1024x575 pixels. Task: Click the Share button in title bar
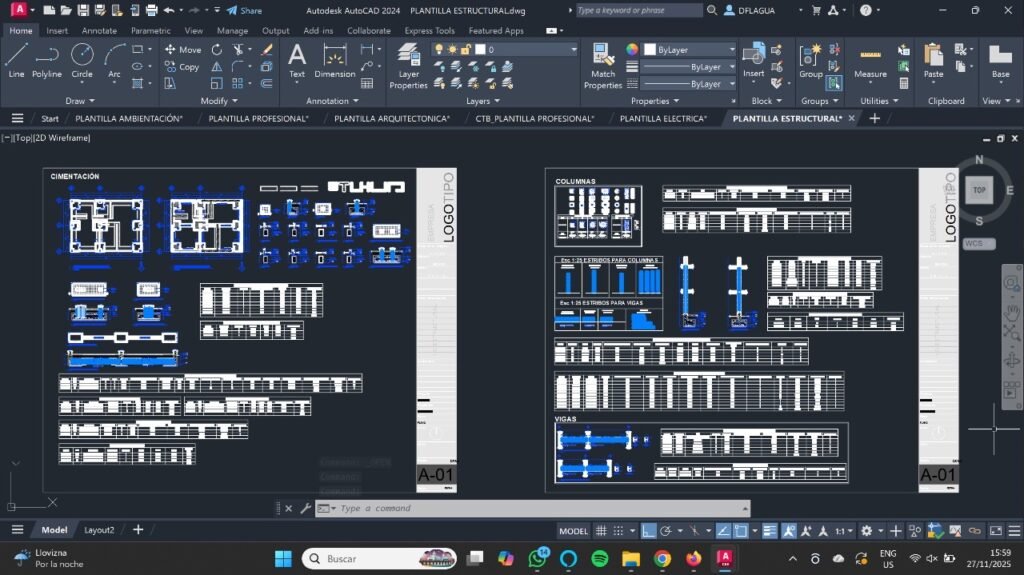coord(244,10)
